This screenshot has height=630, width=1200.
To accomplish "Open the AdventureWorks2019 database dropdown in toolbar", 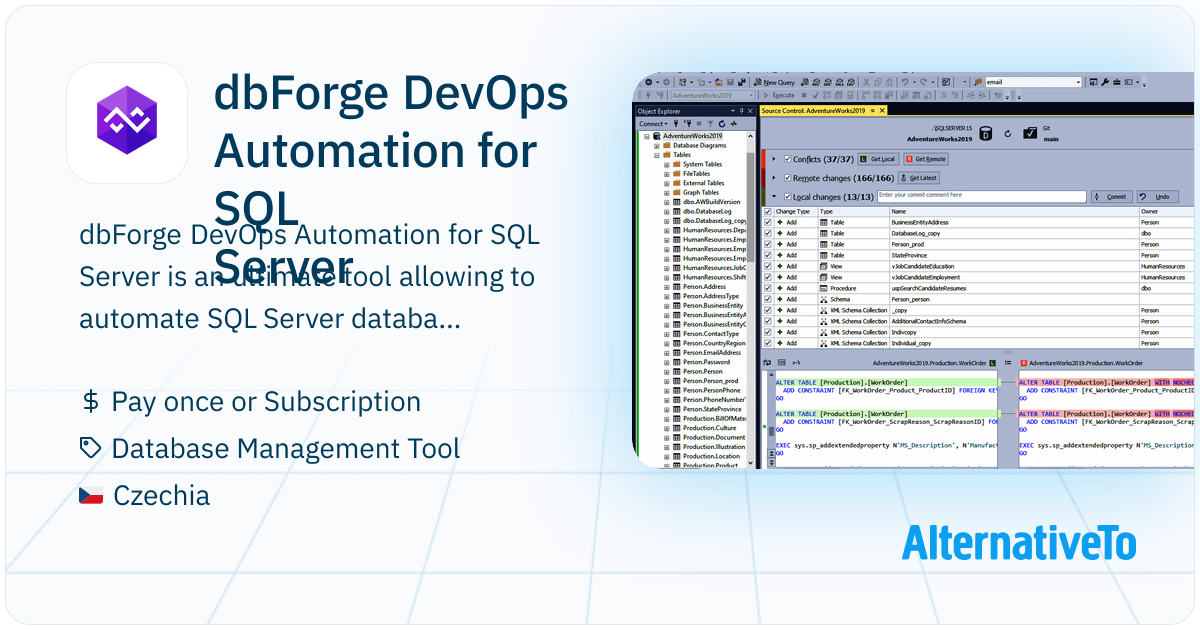I will (751, 95).
